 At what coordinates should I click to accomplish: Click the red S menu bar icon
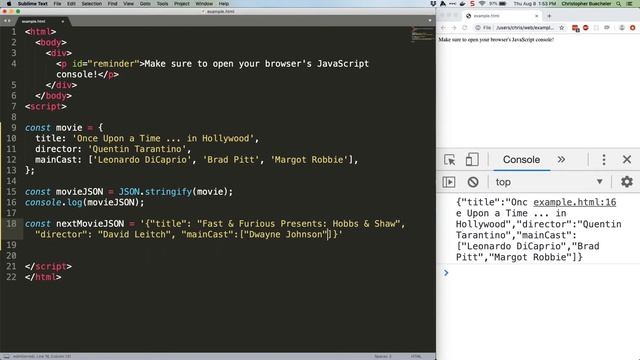click(x=472, y=3)
